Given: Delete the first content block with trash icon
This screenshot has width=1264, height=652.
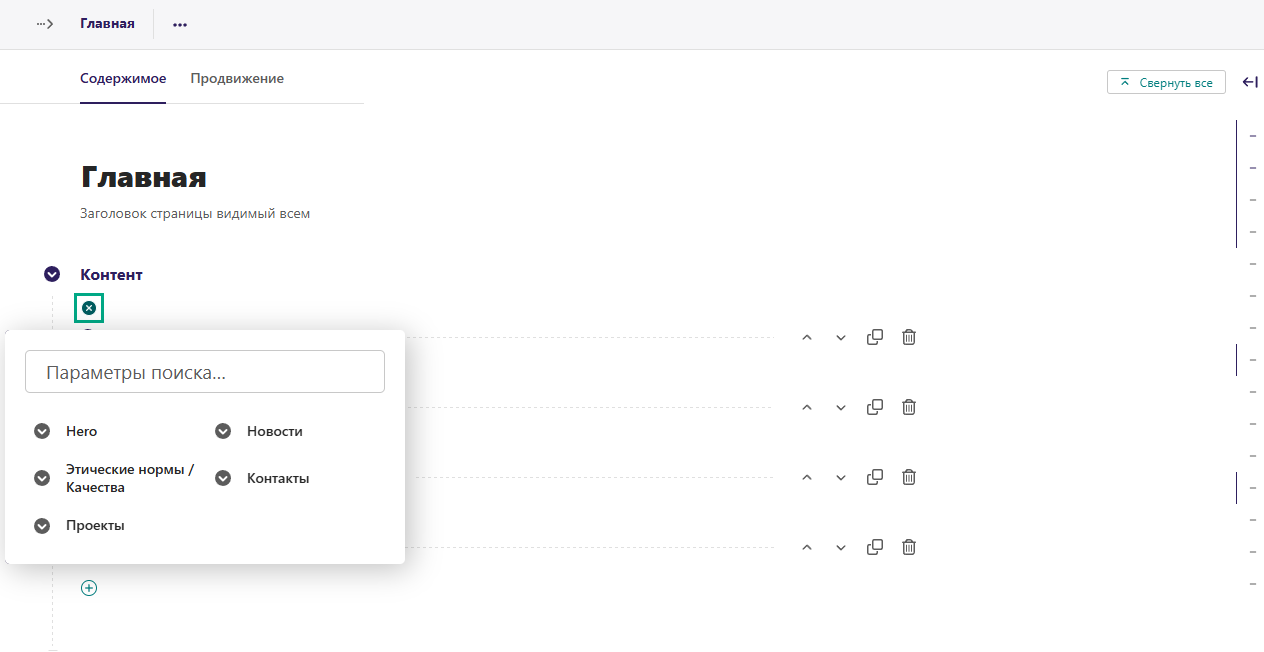Looking at the screenshot, I should 909,337.
